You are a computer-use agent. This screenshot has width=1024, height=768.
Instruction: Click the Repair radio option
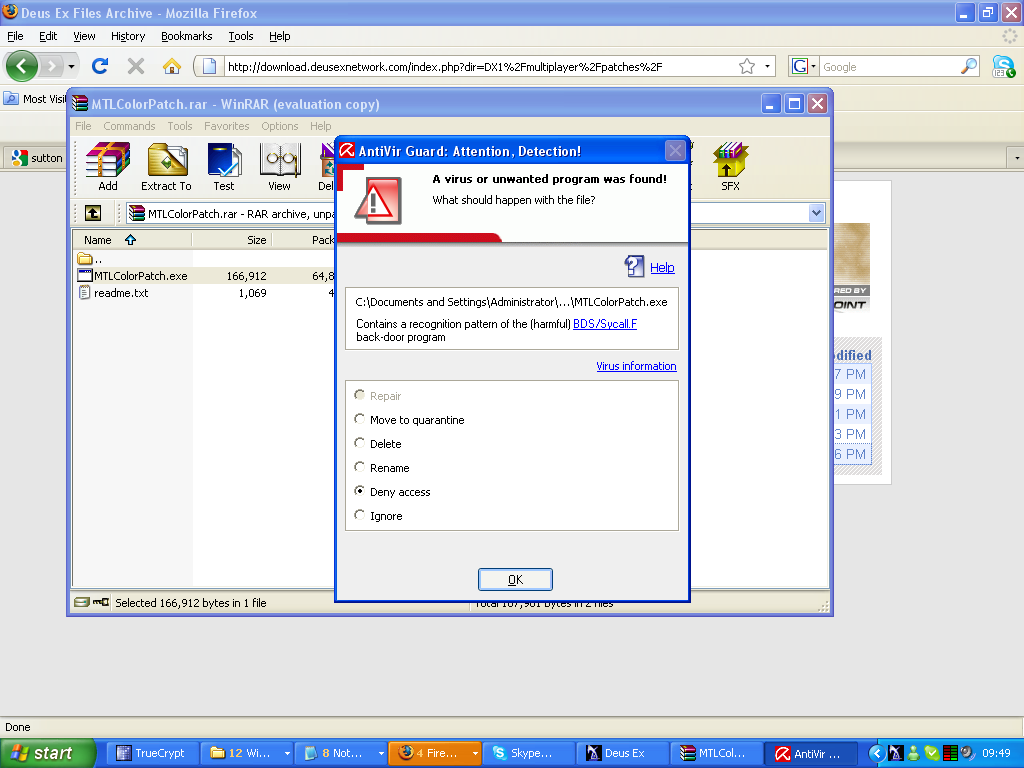click(360, 395)
